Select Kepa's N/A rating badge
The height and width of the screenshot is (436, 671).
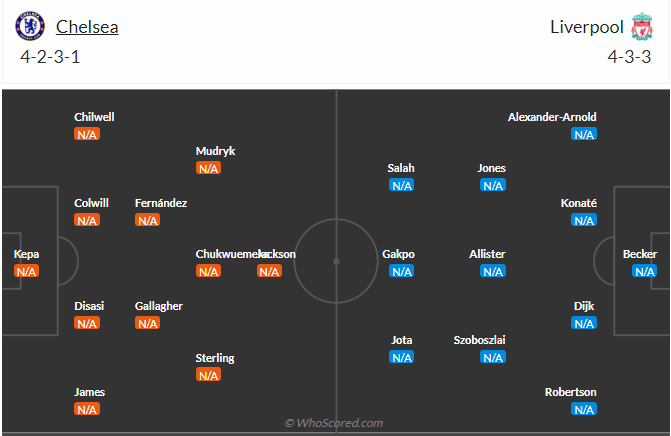tap(26, 271)
